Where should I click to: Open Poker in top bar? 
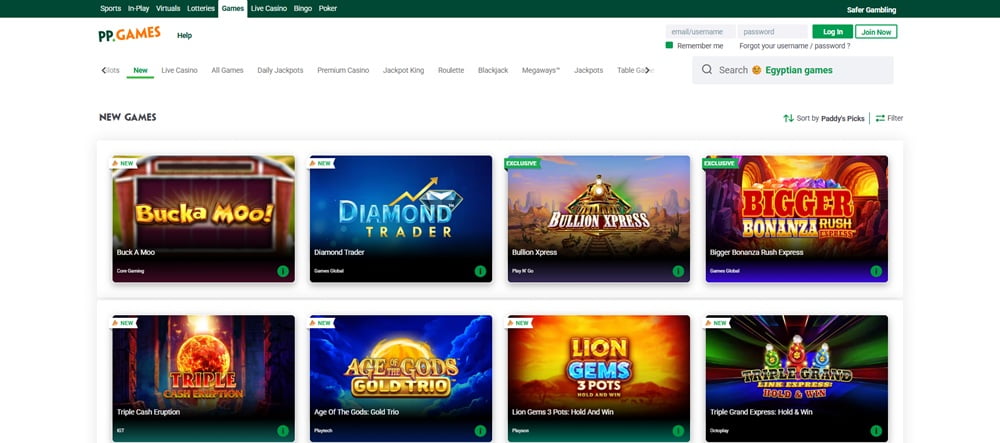[x=328, y=9]
